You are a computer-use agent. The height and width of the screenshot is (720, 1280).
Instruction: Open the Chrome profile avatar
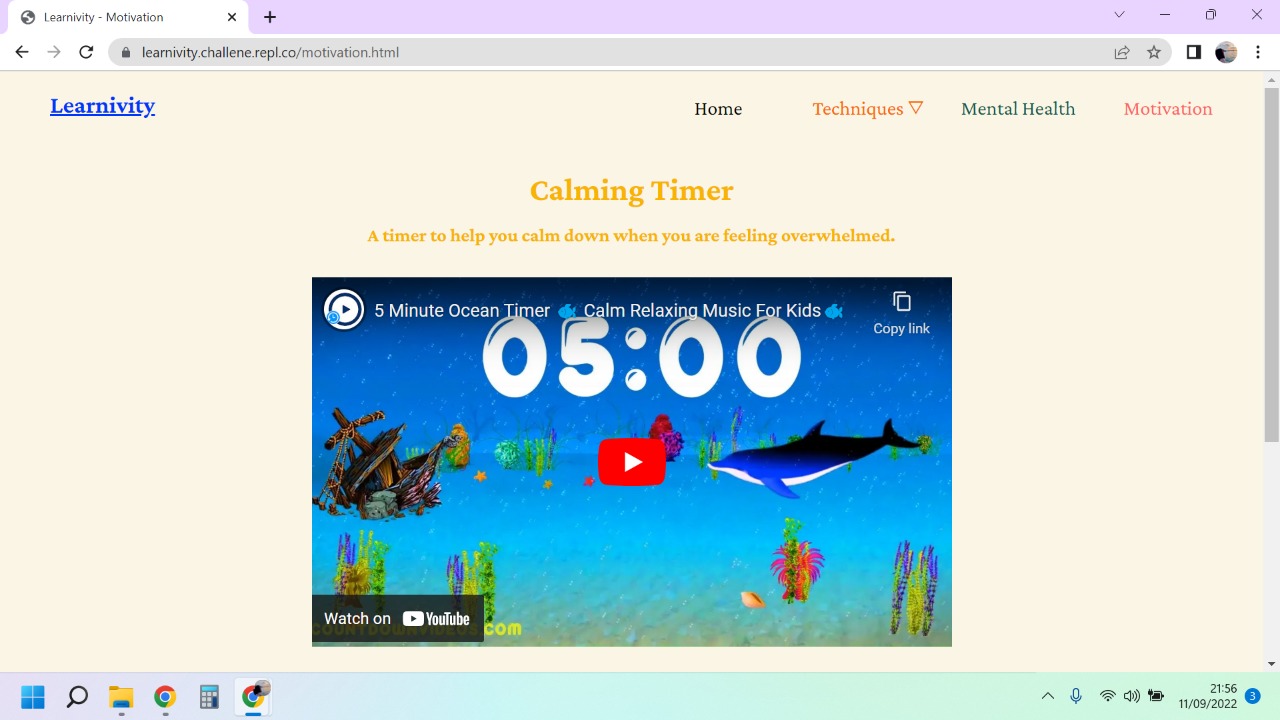pos(1226,52)
